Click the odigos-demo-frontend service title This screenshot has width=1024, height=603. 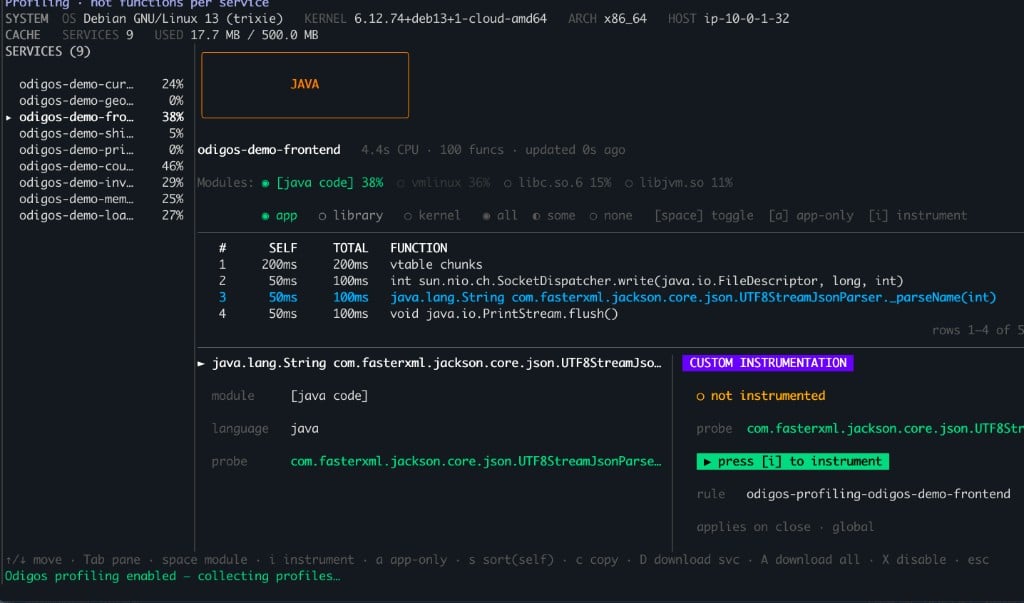[x=269, y=150]
